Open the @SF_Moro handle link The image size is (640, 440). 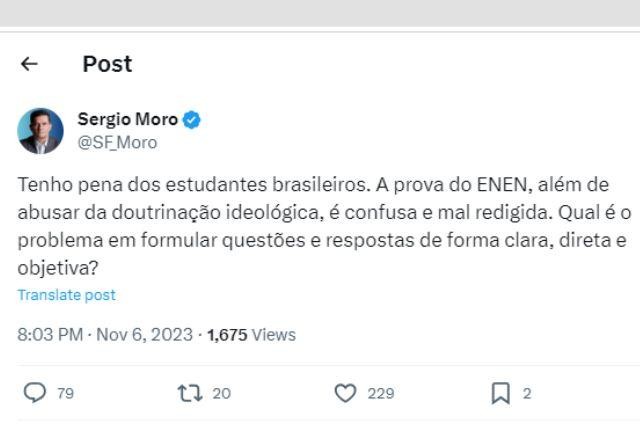(117, 142)
